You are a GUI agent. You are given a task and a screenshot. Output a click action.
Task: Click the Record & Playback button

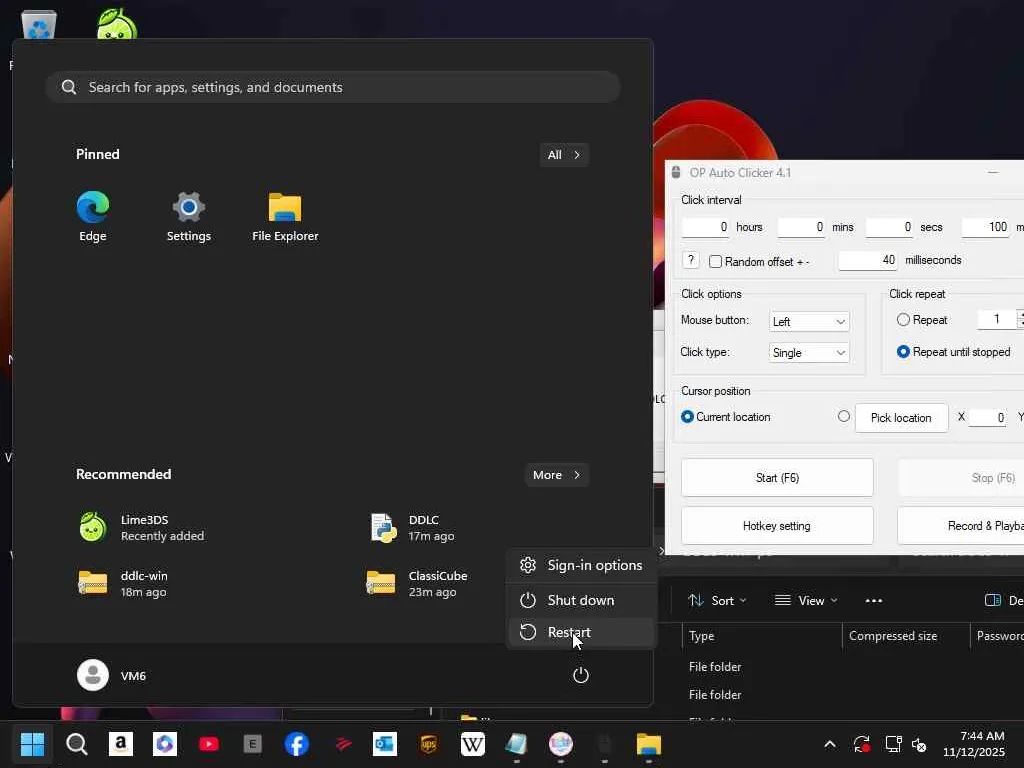point(961,526)
